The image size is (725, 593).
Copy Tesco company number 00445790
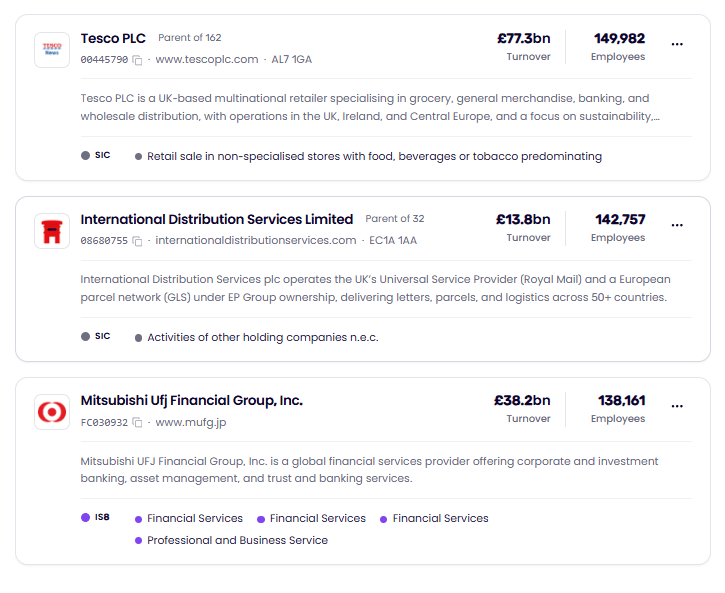[137, 60]
